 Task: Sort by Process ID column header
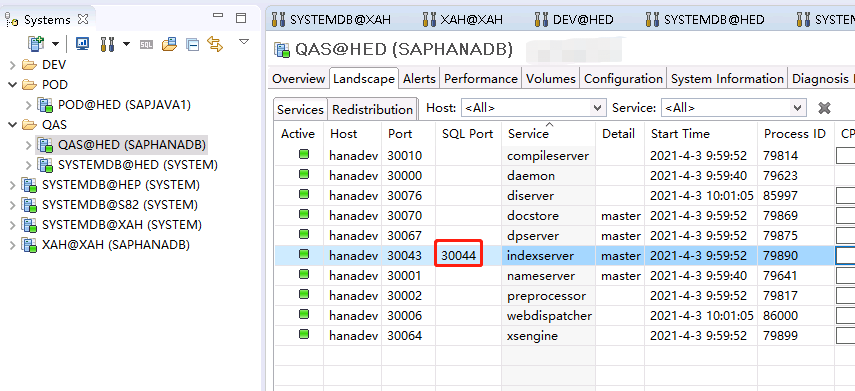796,134
